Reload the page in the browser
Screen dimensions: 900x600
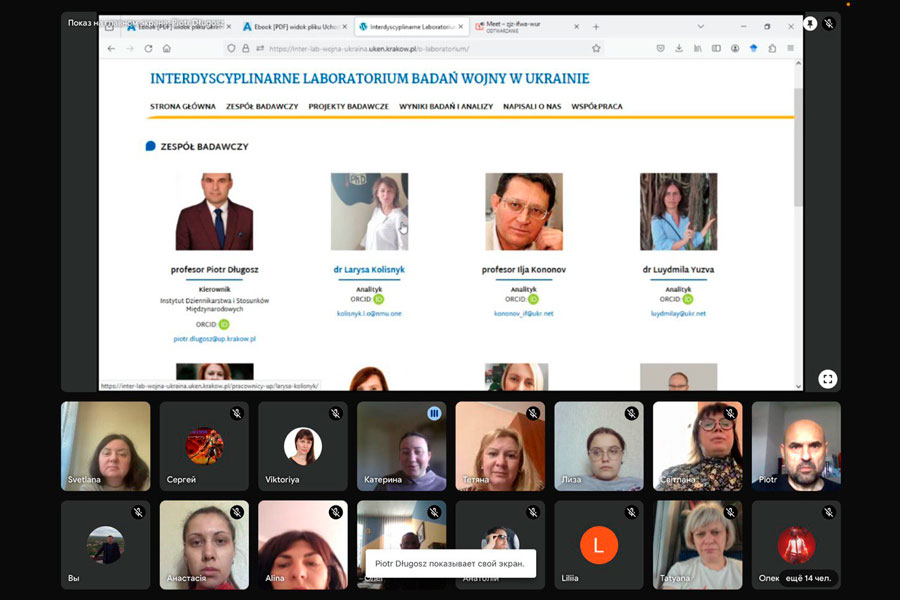148,49
